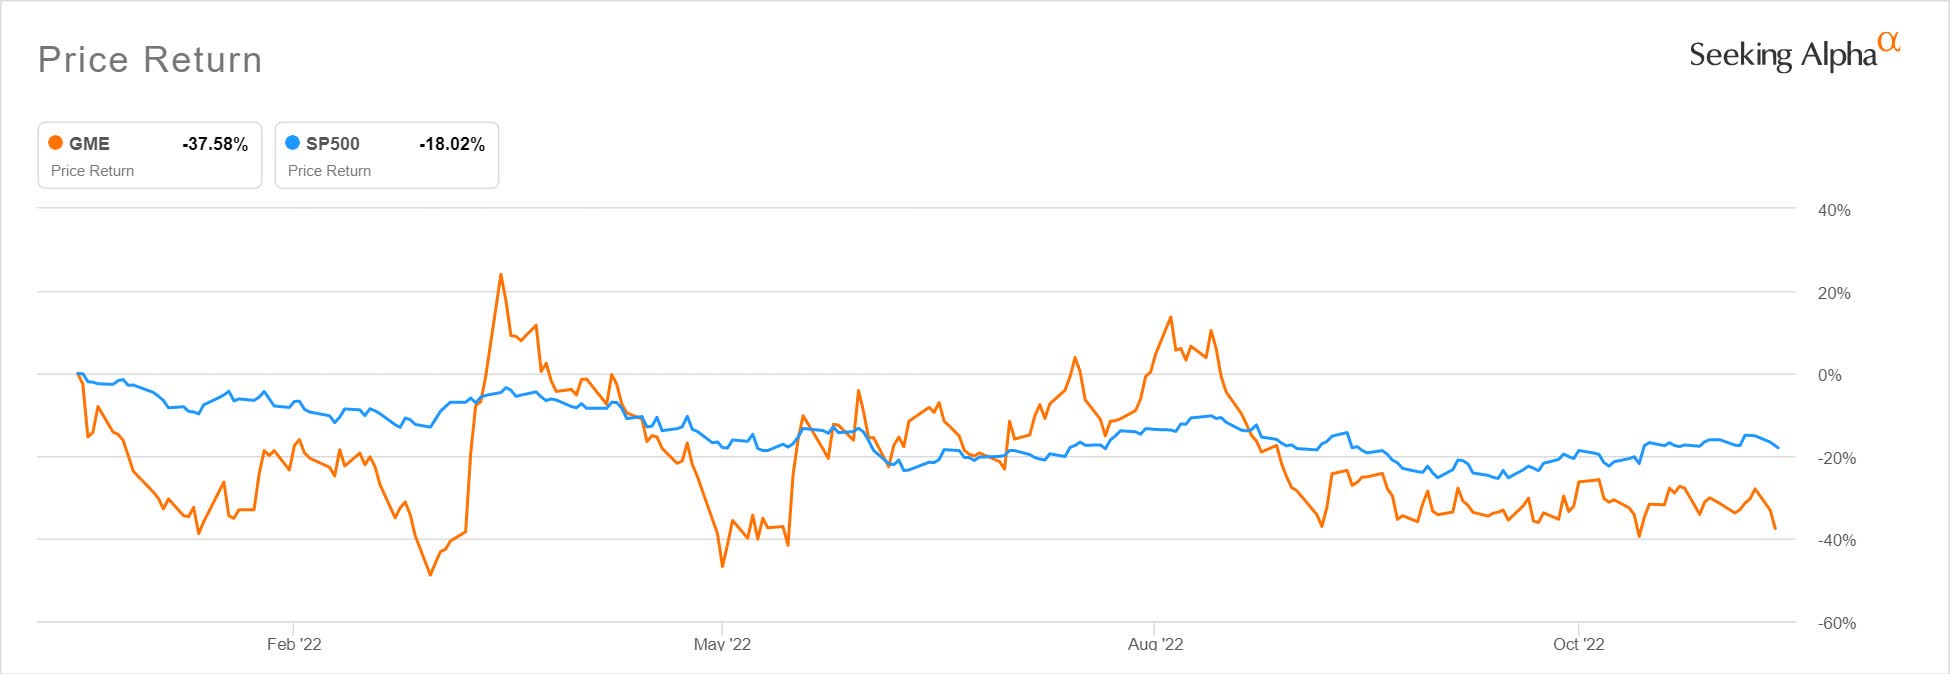Toggle the SP500 series legend label
This screenshot has height=674, width=1950.
332,144
